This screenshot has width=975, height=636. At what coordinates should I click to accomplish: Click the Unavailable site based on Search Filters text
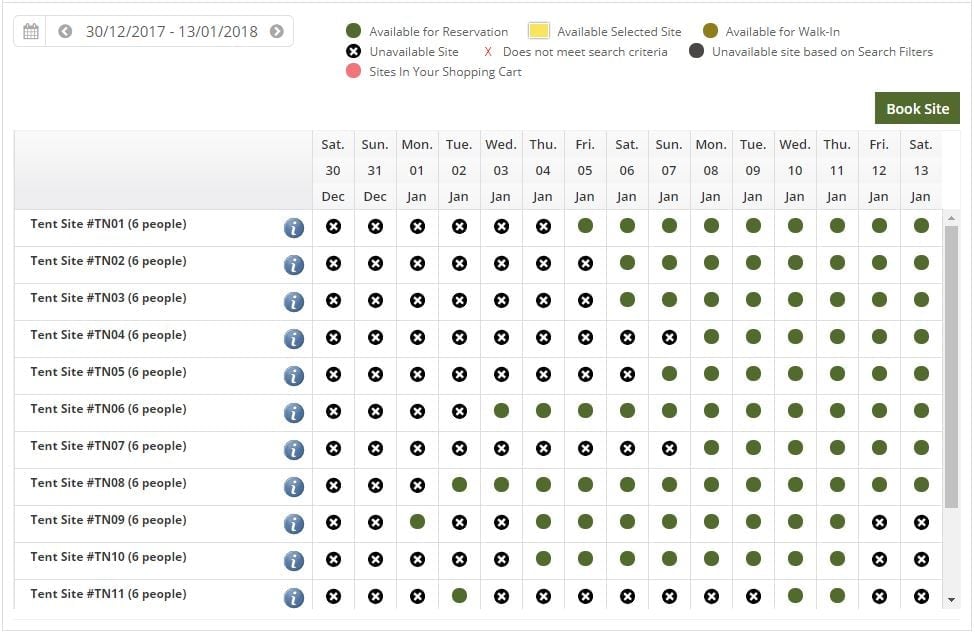(x=822, y=52)
